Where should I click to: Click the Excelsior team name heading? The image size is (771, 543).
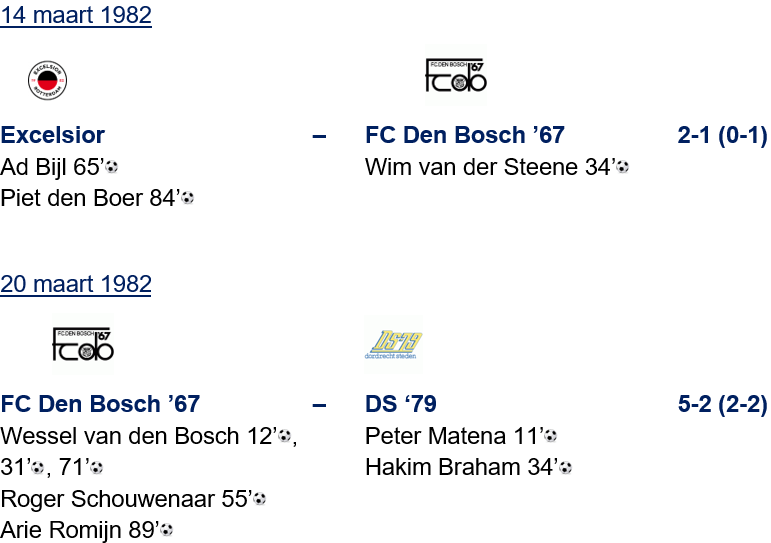pyautogui.click(x=53, y=136)
